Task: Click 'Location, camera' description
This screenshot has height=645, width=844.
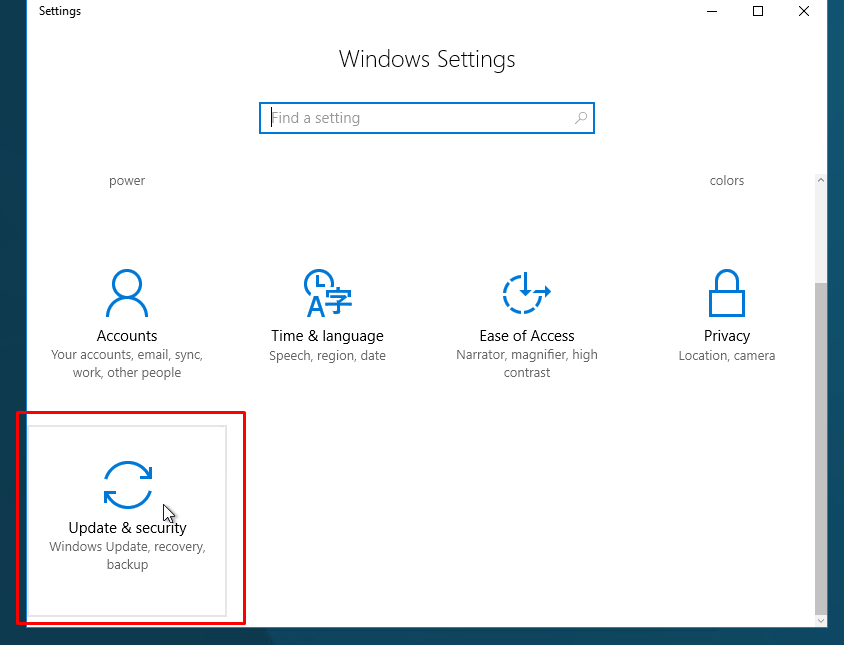Action: (727, 355)
